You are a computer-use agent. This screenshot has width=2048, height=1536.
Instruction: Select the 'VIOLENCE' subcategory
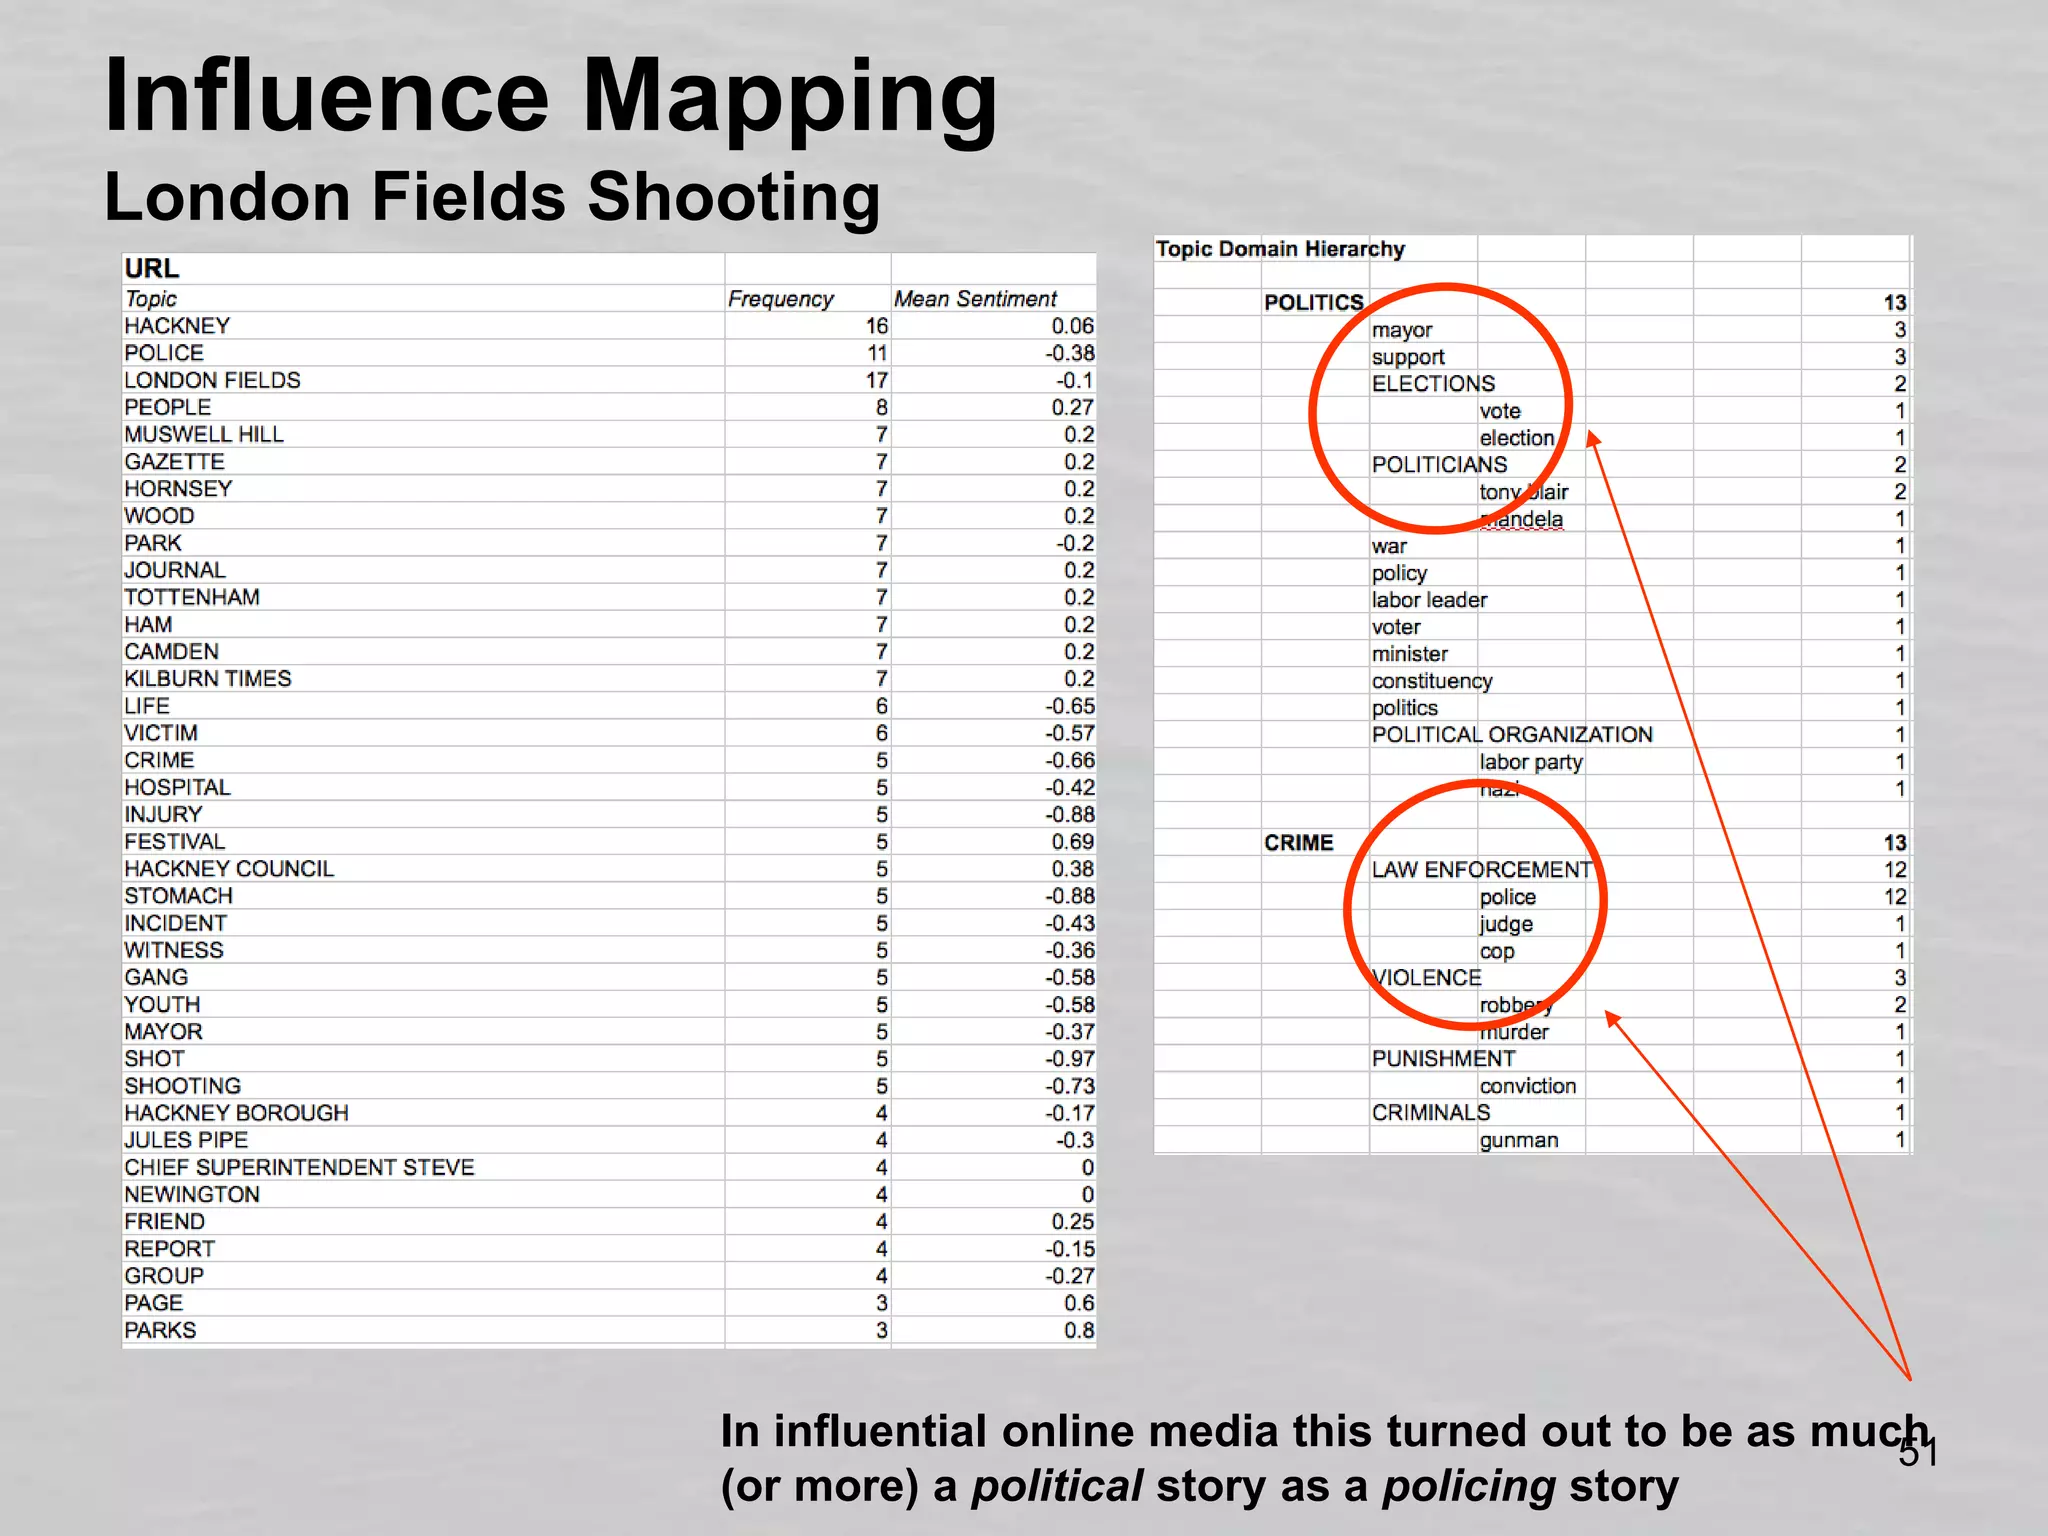click(x=1426, y=978)
